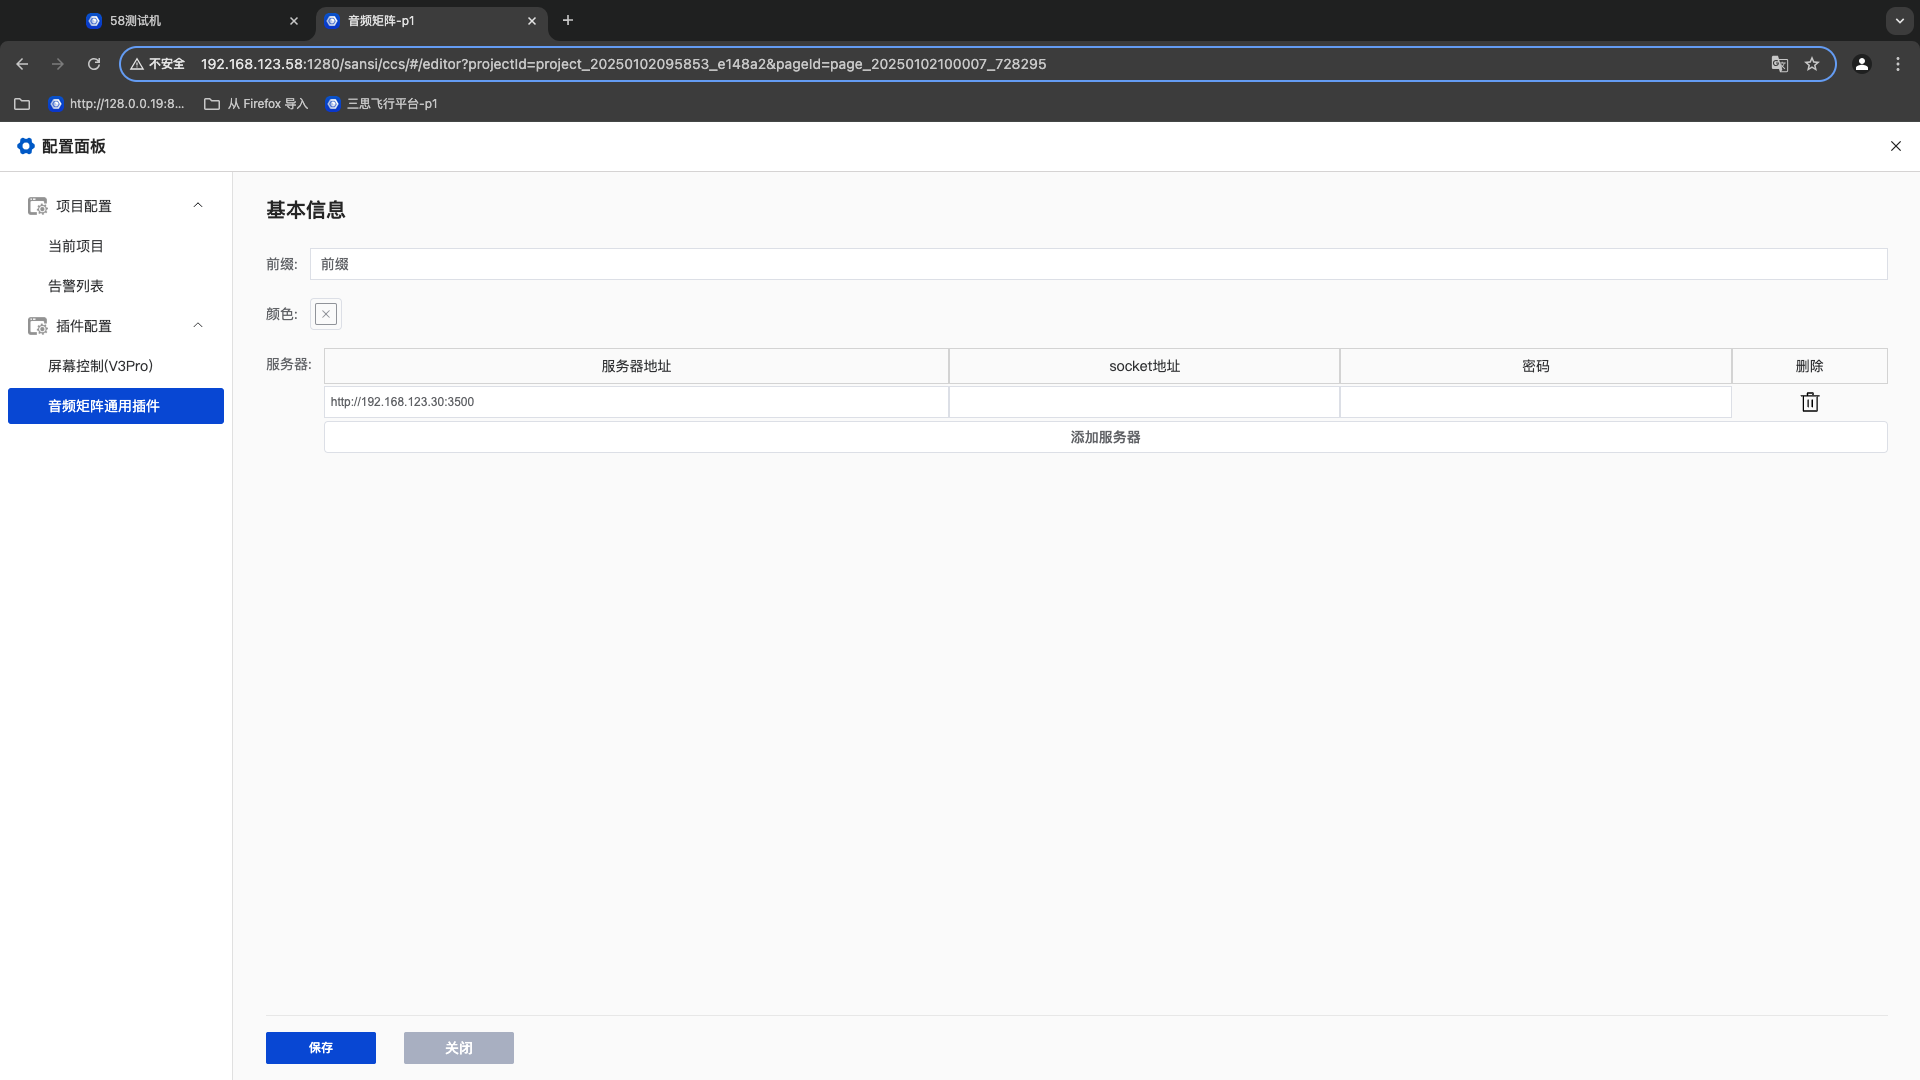Bookmark this page with the star icon
1920x1080 pixels.
(1812, 64)
